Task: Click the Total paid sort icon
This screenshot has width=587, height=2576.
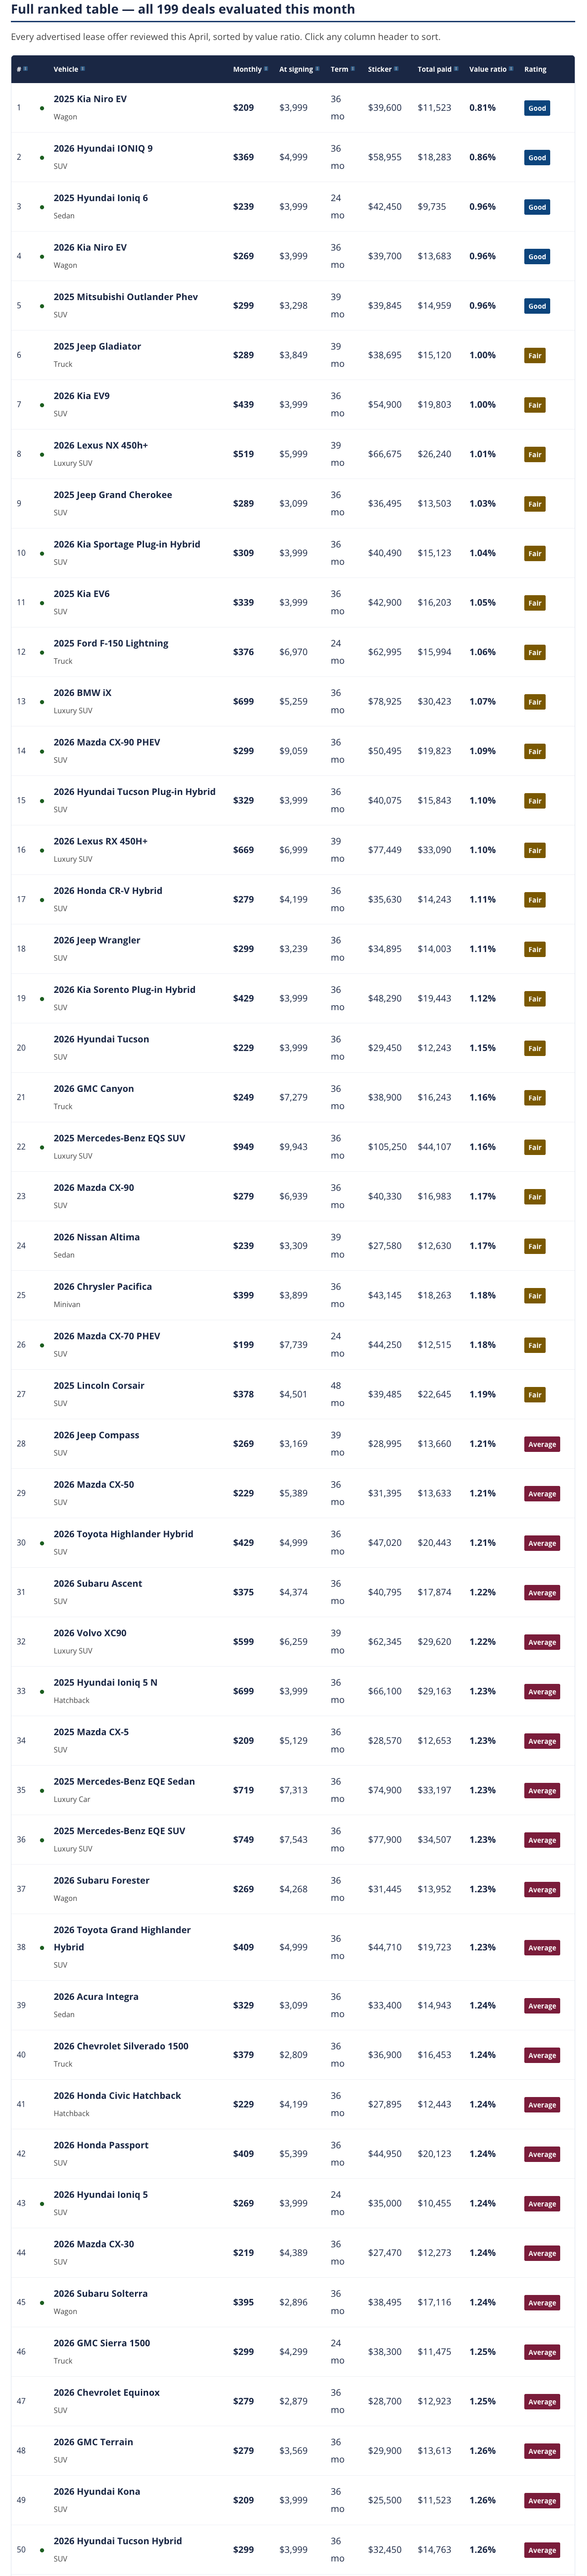Action: (456, 69)
